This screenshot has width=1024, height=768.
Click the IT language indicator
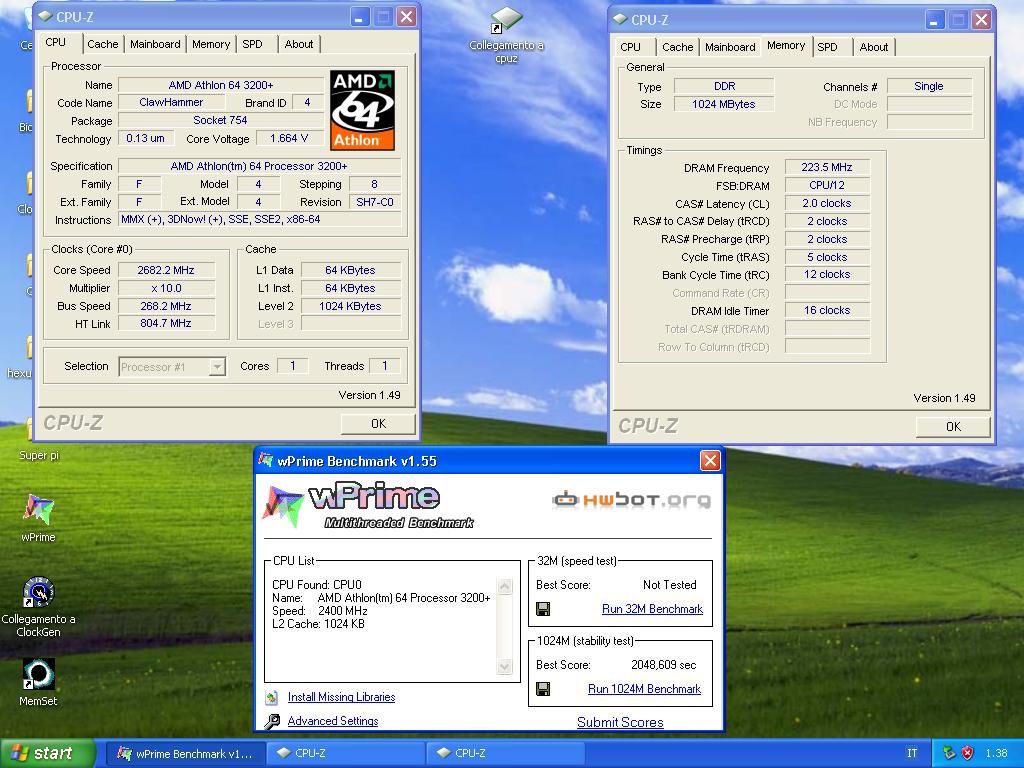(x=912, y=753)
